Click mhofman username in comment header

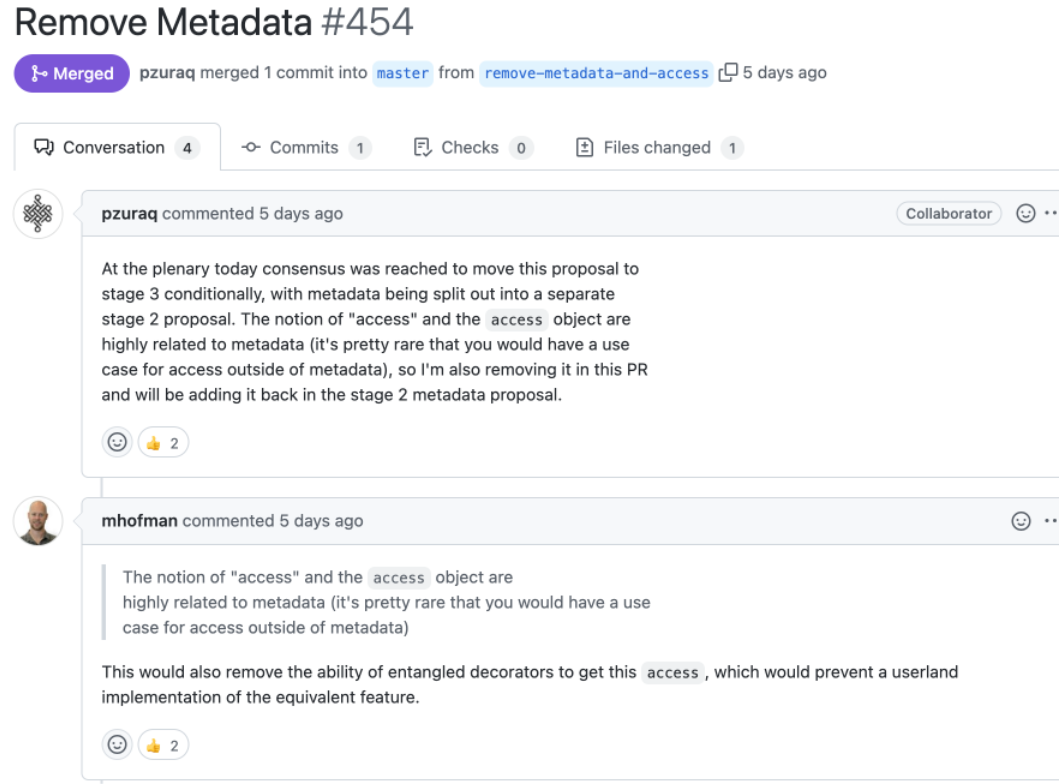(x=139, y=521)
